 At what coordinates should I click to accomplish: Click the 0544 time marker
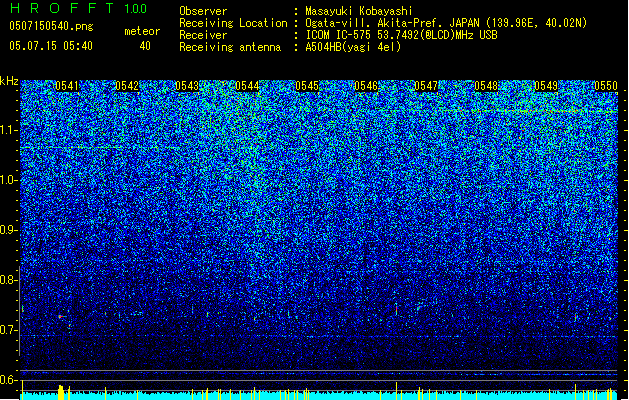point(247,86)
